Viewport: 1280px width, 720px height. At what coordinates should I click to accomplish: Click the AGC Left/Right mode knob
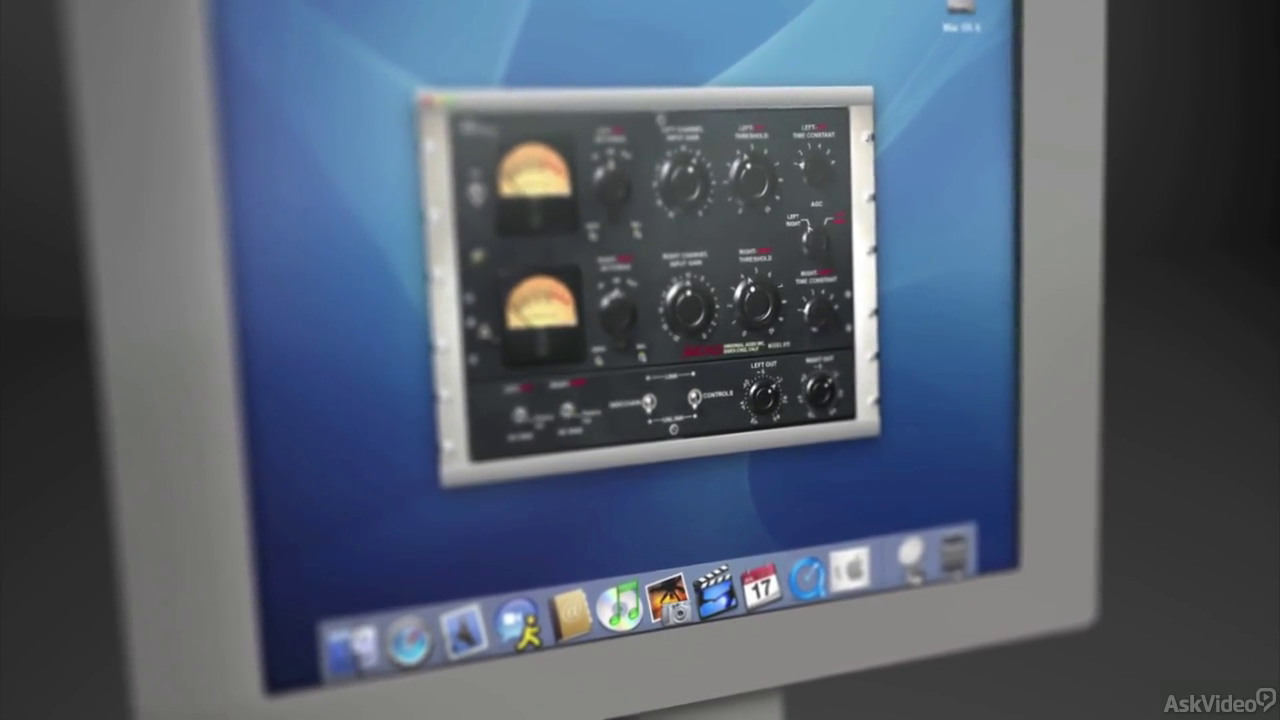[x=817, y=241]
